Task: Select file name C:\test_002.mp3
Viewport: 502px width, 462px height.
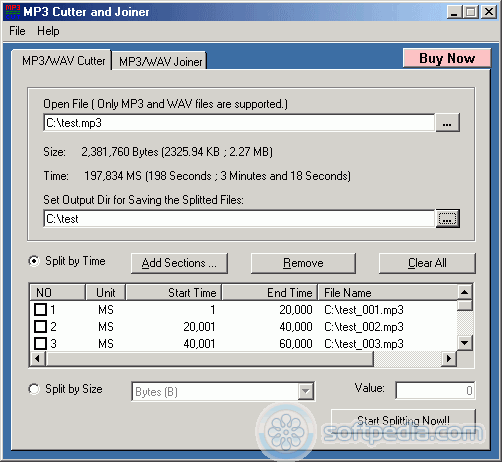Action: pos(364,327)
